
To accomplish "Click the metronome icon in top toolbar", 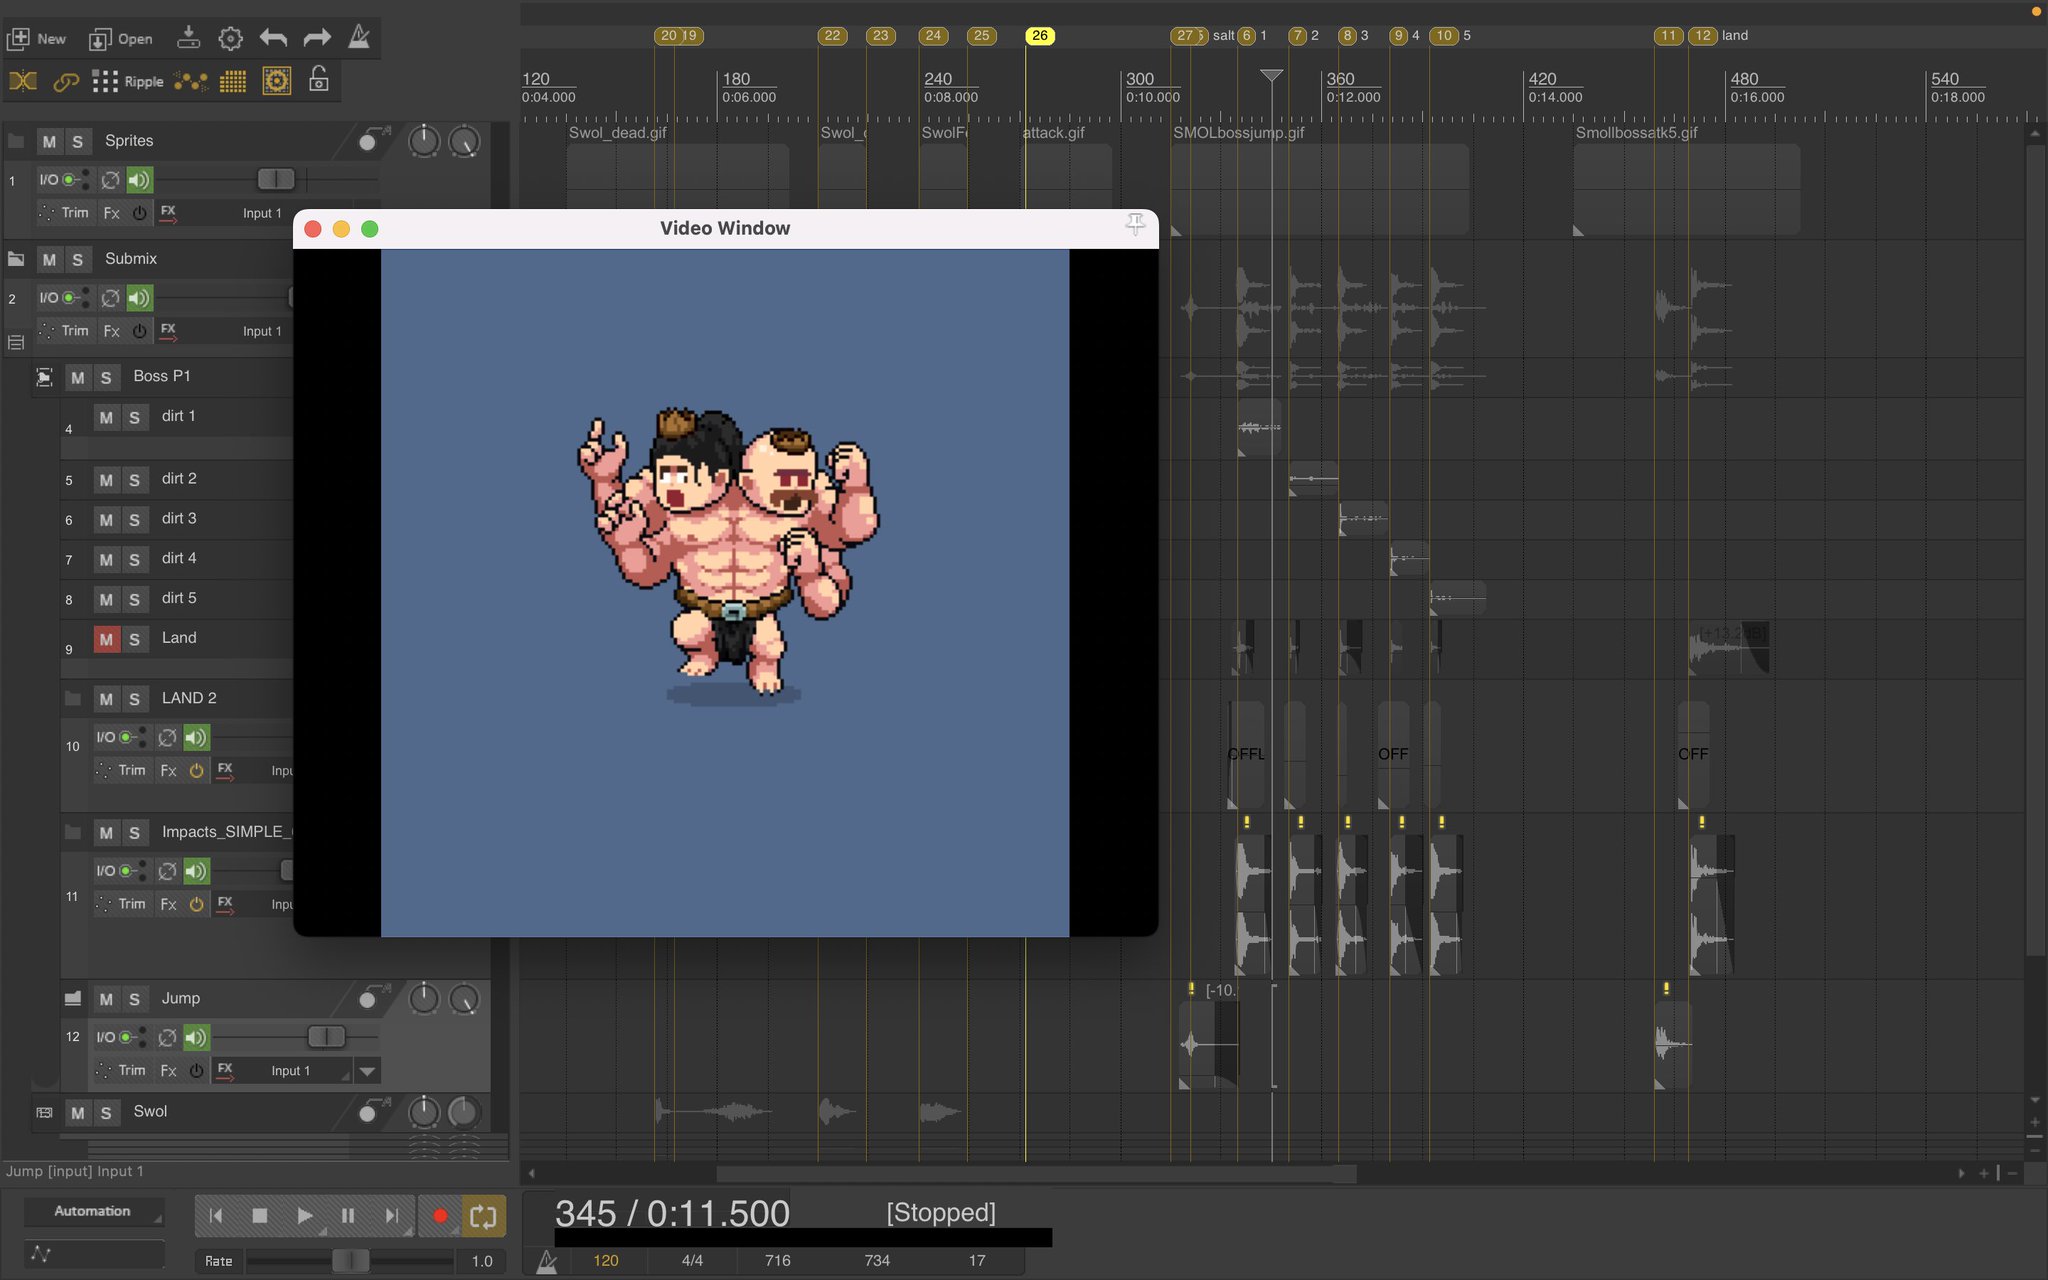I will click(x=359, y=38).
